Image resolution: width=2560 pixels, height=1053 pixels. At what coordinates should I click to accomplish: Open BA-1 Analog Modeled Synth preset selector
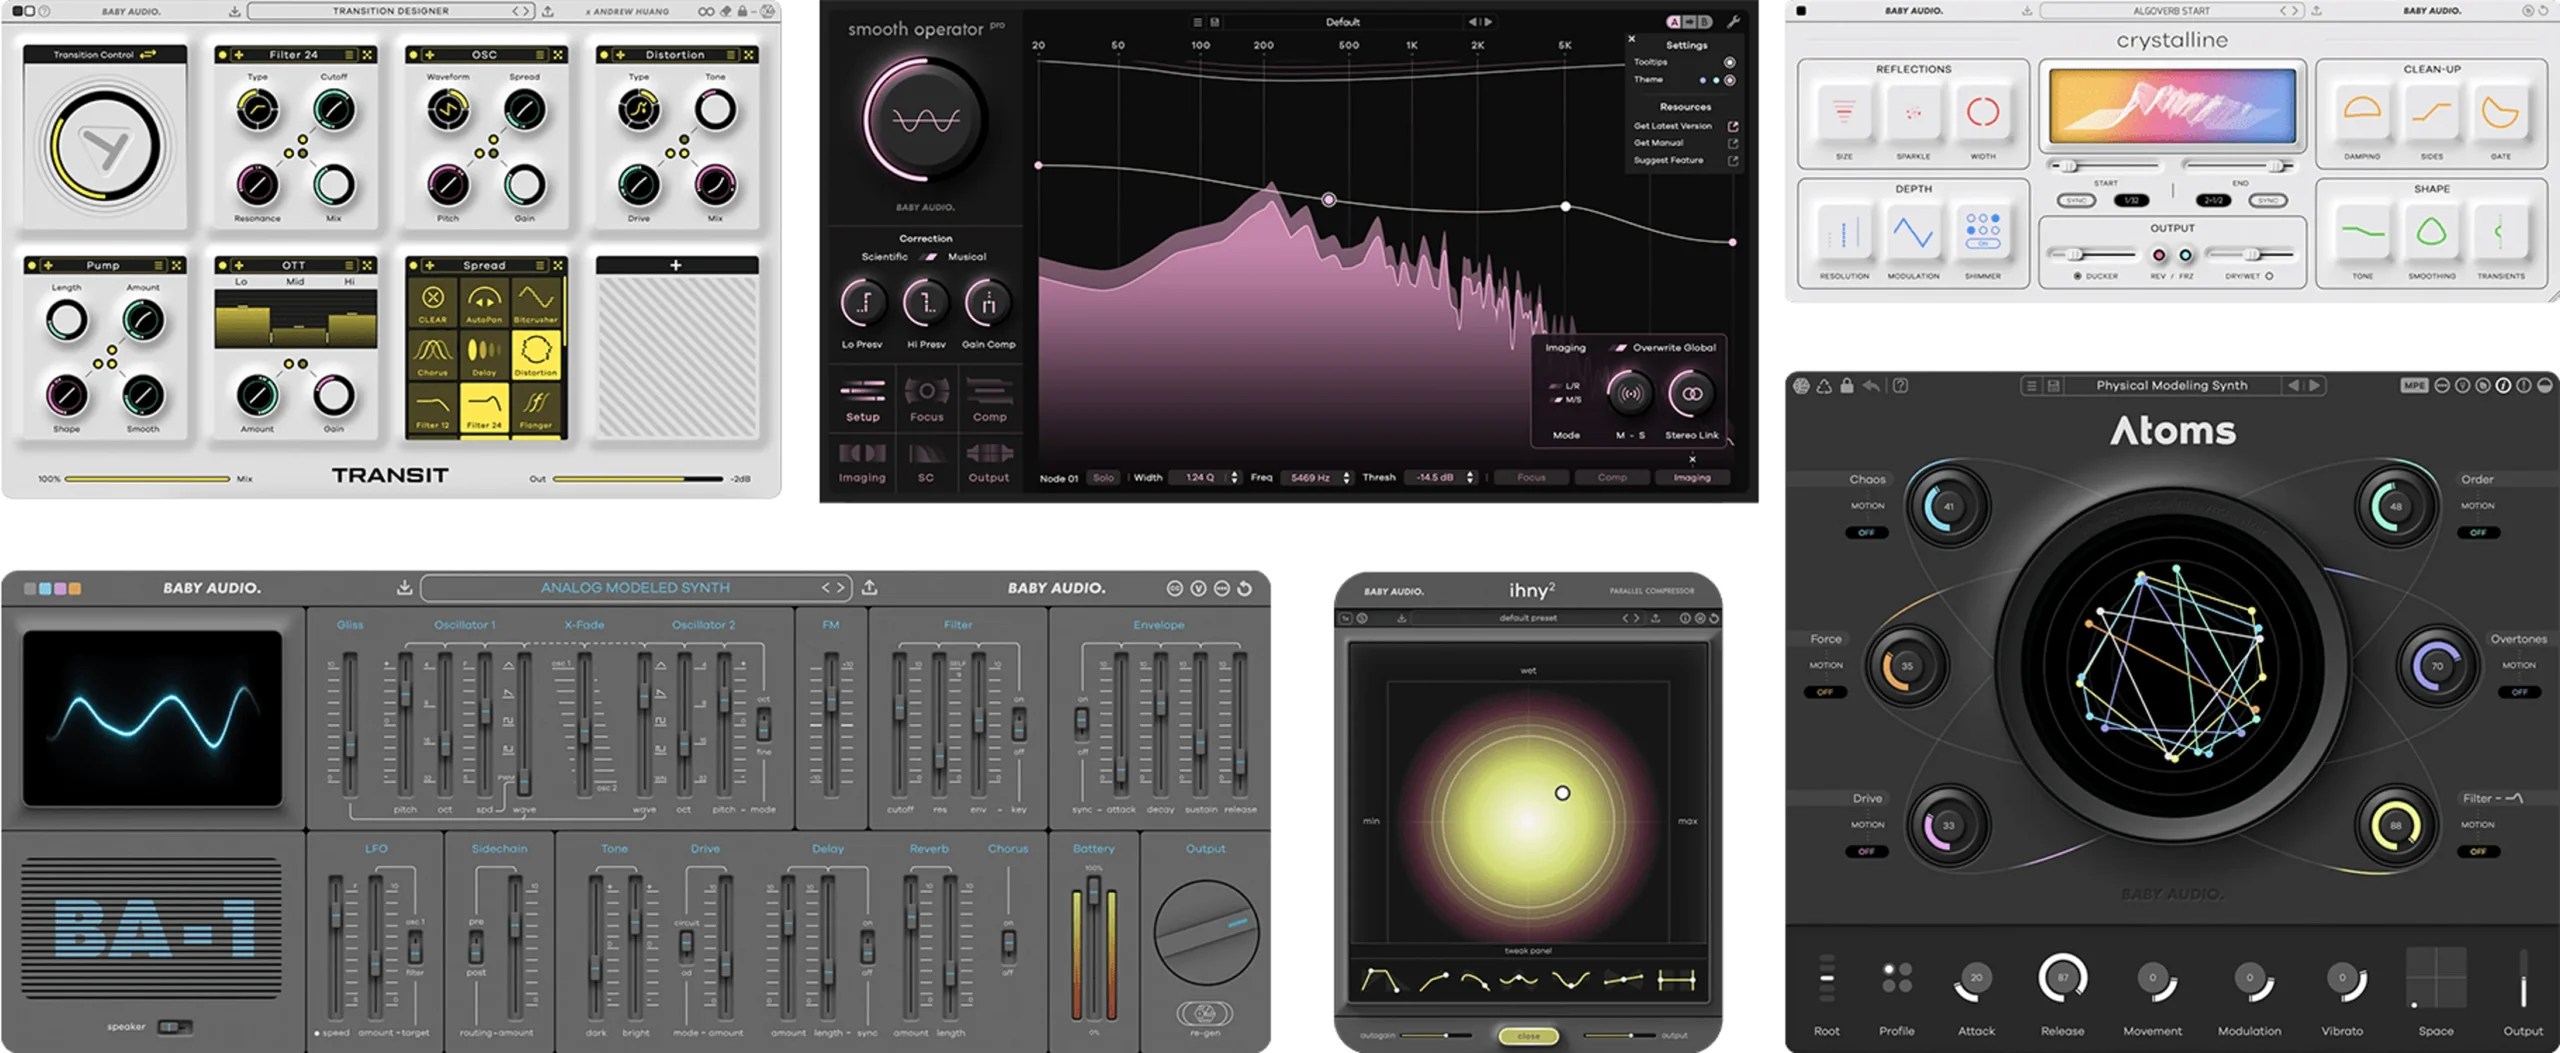tap(636, 588)
